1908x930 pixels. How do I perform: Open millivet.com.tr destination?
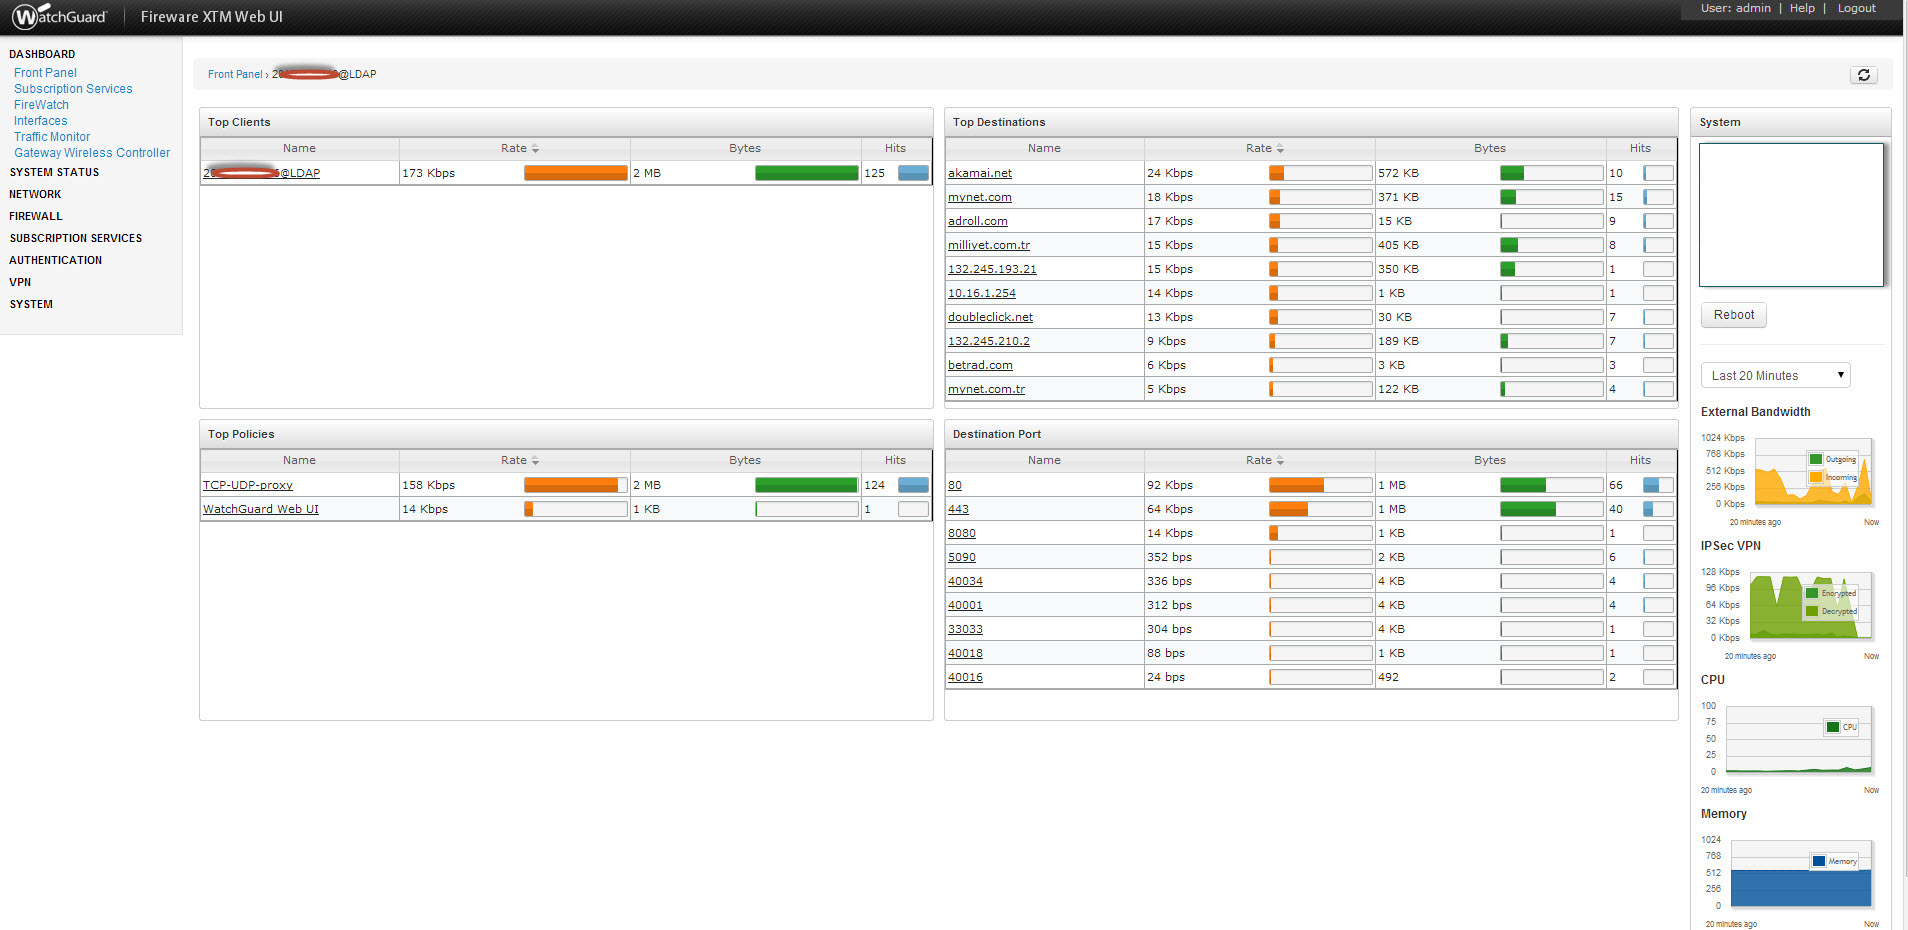tap(989, 245)
